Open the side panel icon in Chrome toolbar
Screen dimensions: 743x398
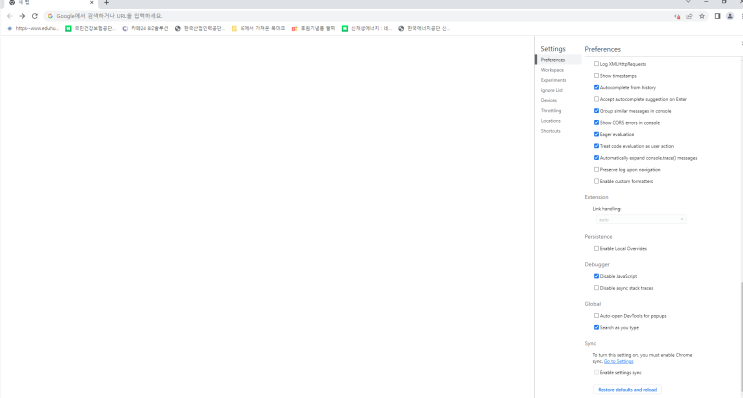coord(717,16)
